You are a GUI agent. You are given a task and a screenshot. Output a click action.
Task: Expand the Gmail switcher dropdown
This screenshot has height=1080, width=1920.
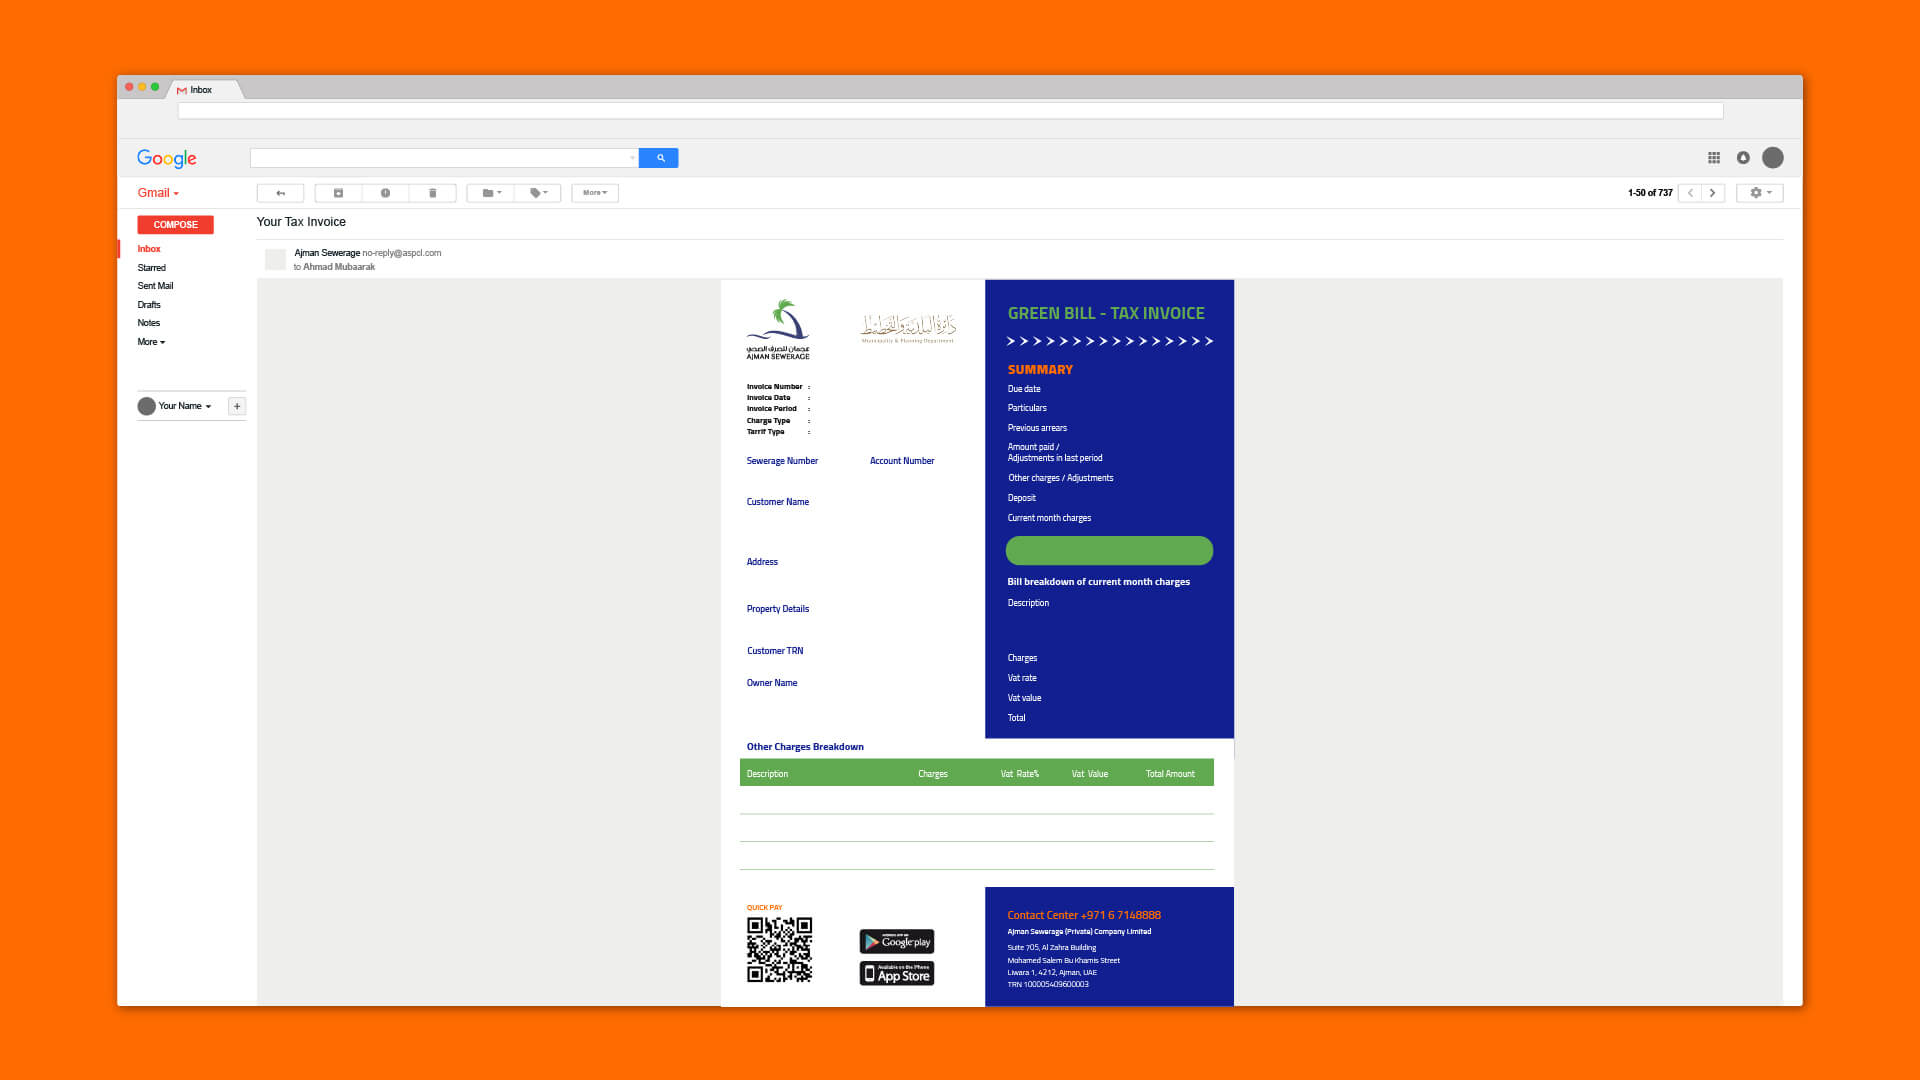click(158, 193)
